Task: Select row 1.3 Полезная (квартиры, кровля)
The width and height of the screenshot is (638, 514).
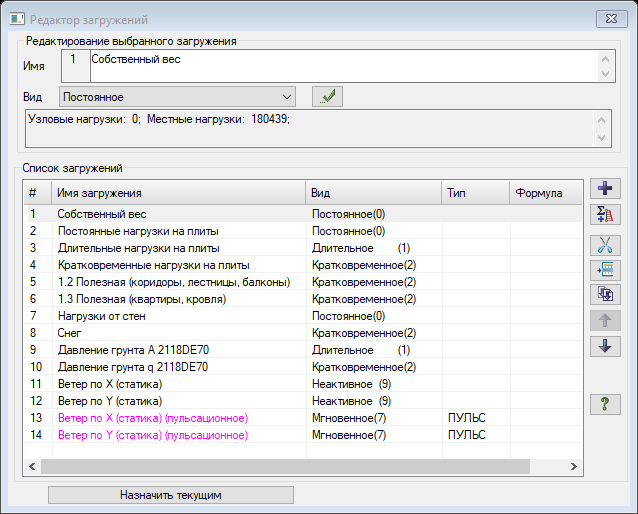Action: (303, 299)
